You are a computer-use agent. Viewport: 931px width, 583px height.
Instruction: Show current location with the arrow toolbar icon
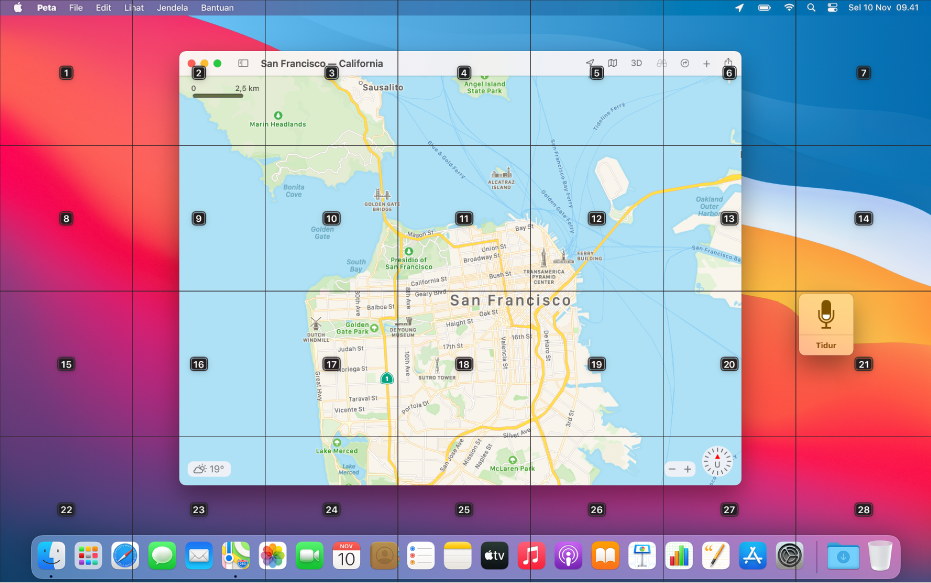coord(591,62)
